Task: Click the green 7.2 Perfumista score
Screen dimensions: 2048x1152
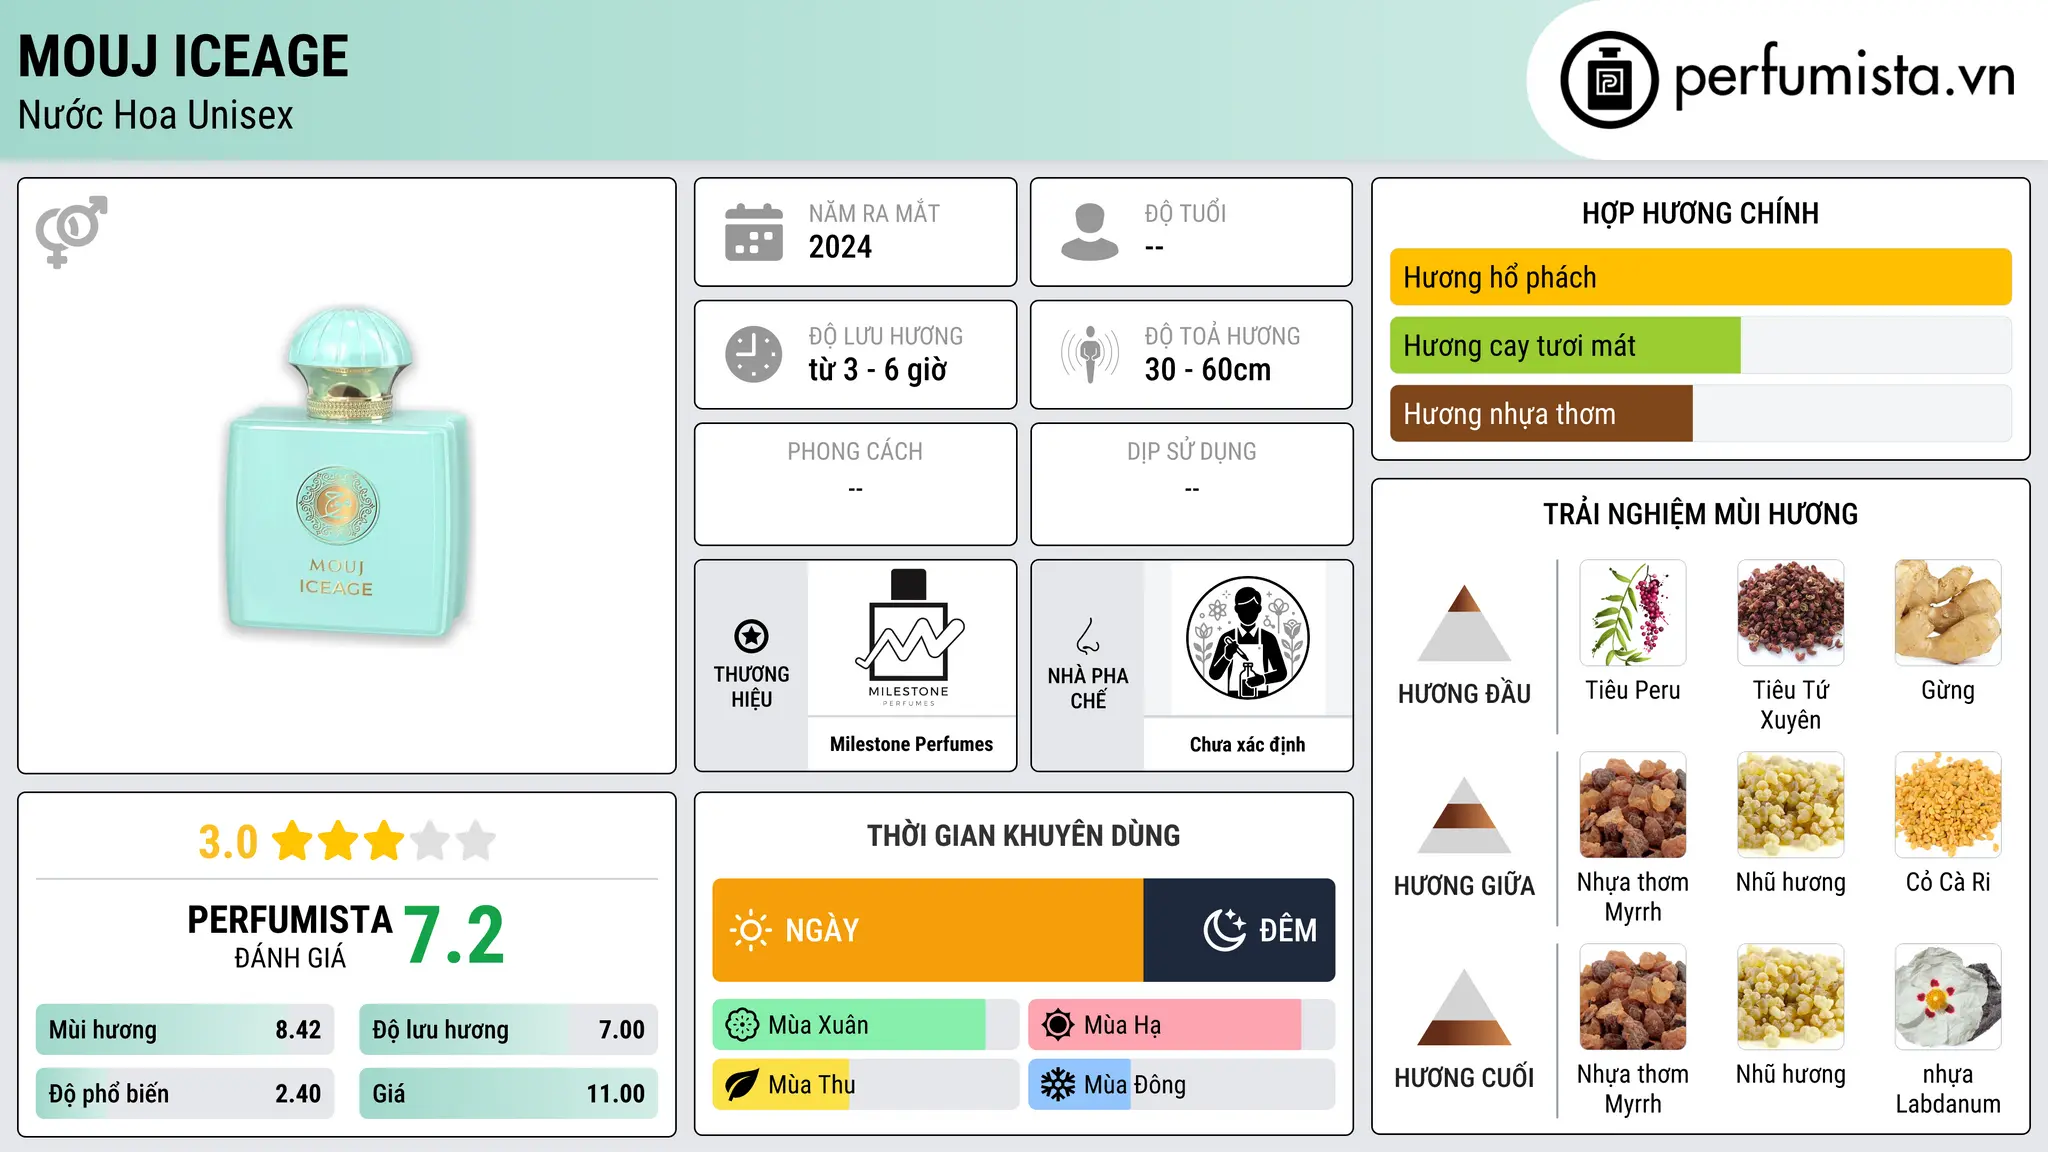Action: pyautogui.click(x=455, y=935)
